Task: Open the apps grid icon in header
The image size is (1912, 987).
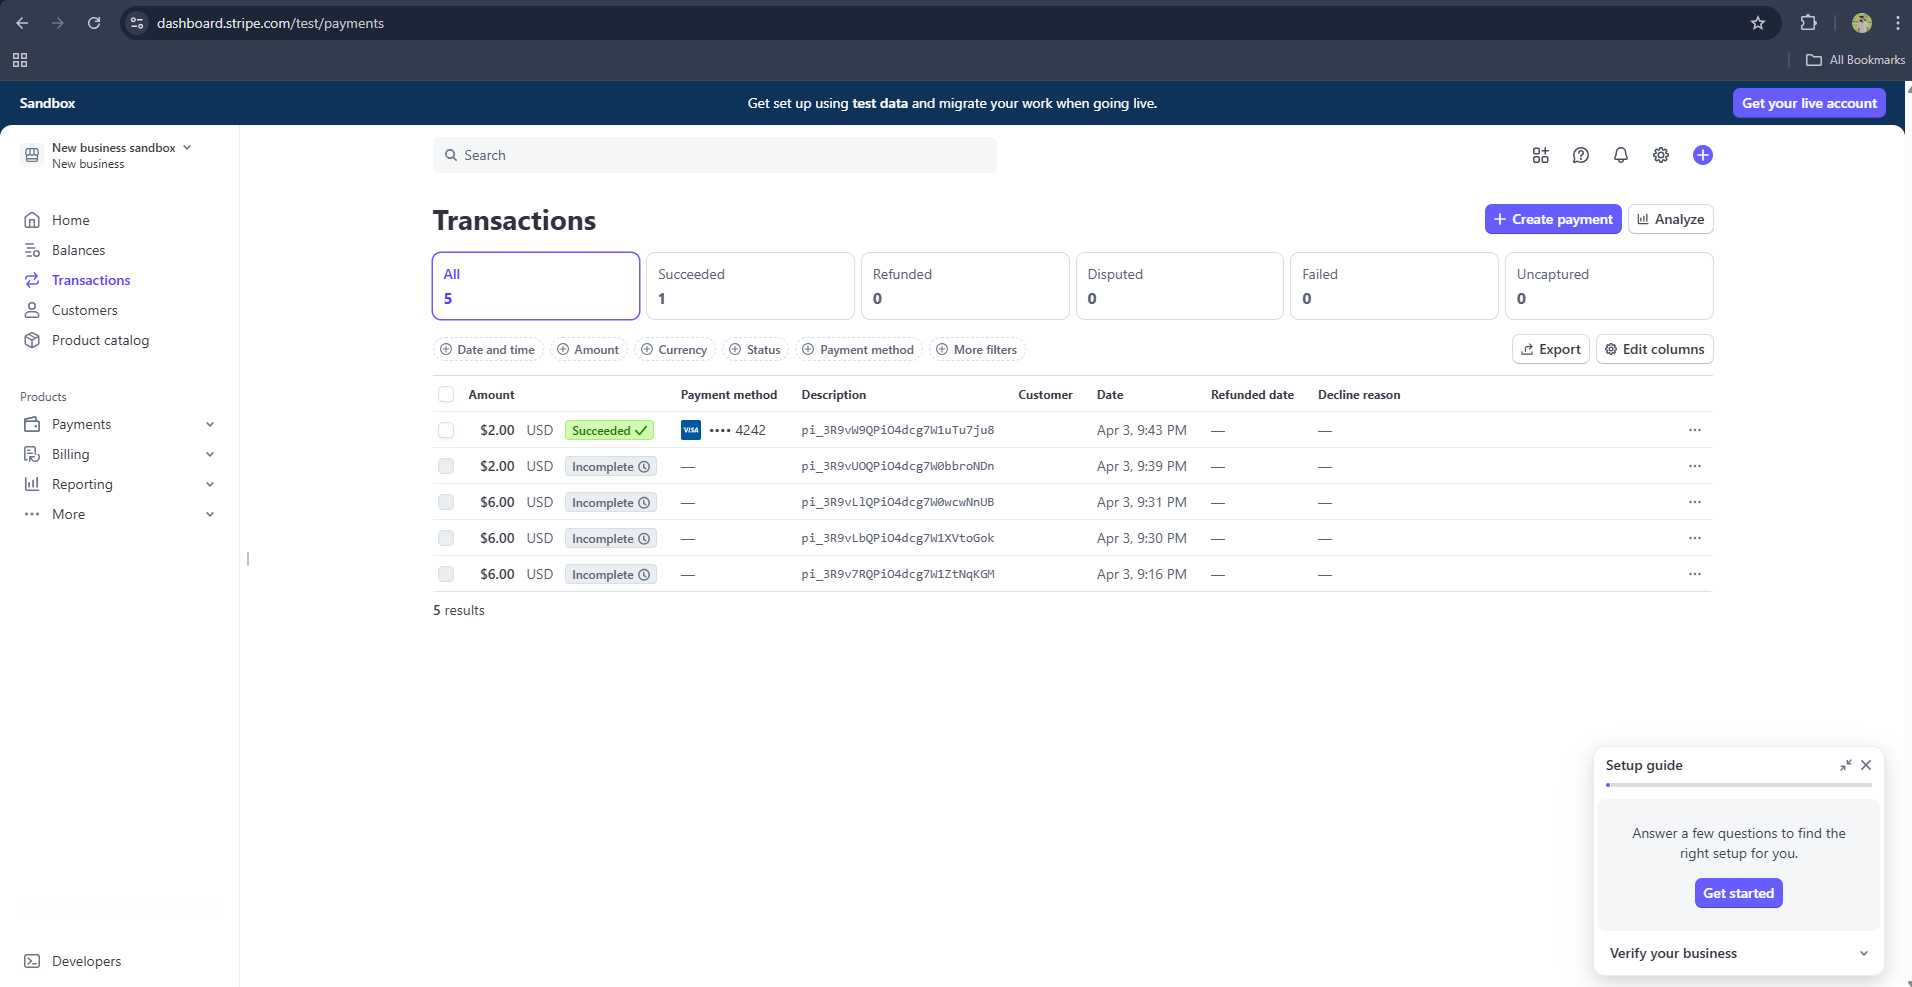Action: tap(1540, 155)
